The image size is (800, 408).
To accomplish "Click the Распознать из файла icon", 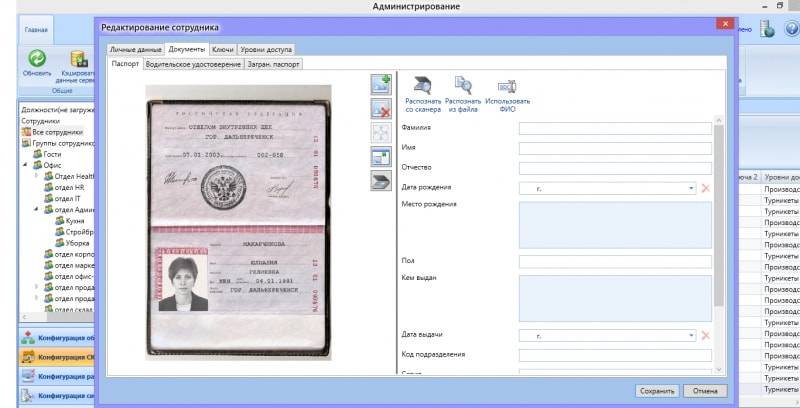I will (463, 86).
